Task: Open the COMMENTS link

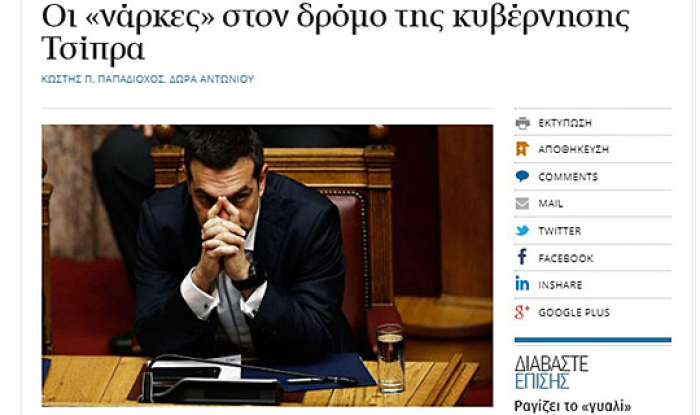Action: click(x=568, y=177)
